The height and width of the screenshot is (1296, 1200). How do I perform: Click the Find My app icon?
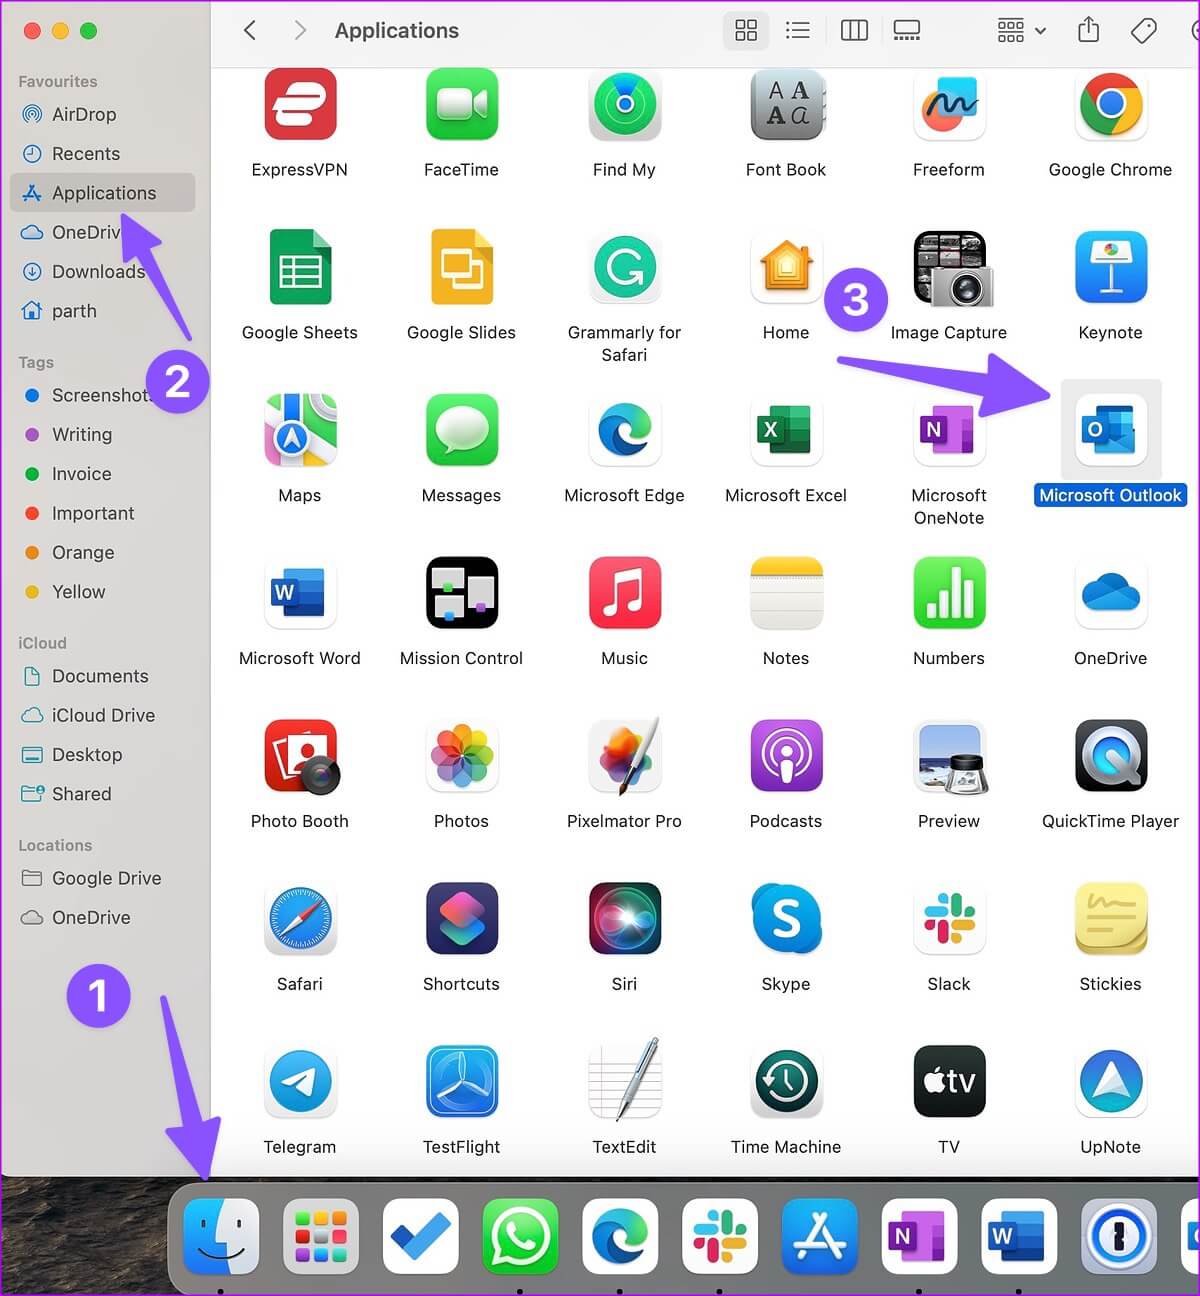coord(624,104)
